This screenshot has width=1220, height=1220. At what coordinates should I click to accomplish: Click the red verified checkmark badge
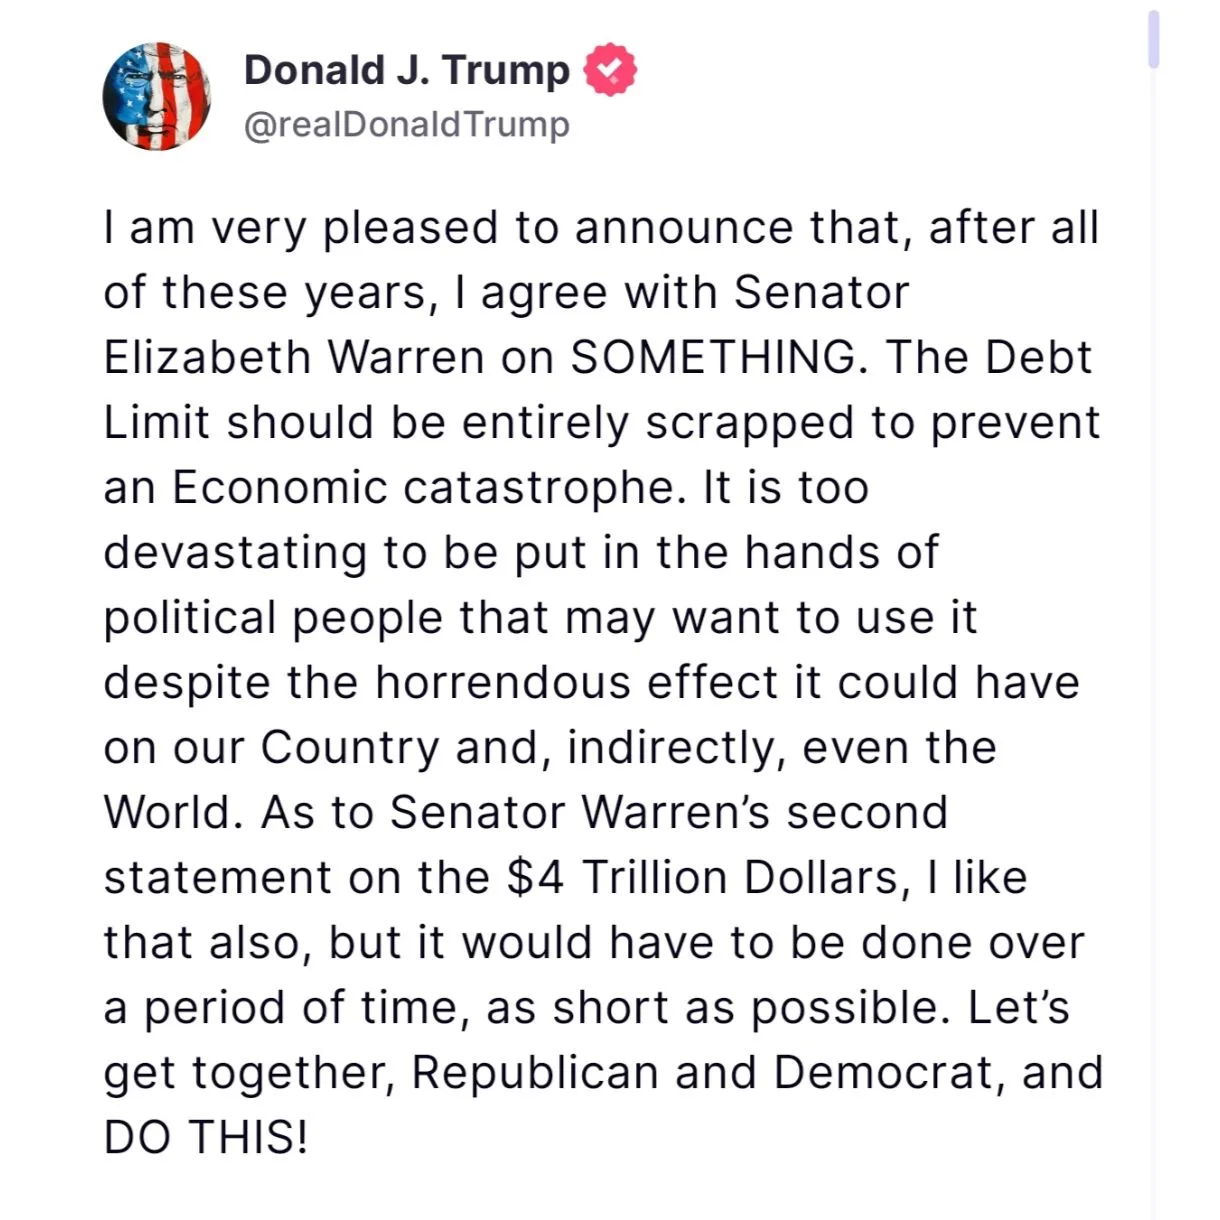pyautogui.click(x=610, y=70)
